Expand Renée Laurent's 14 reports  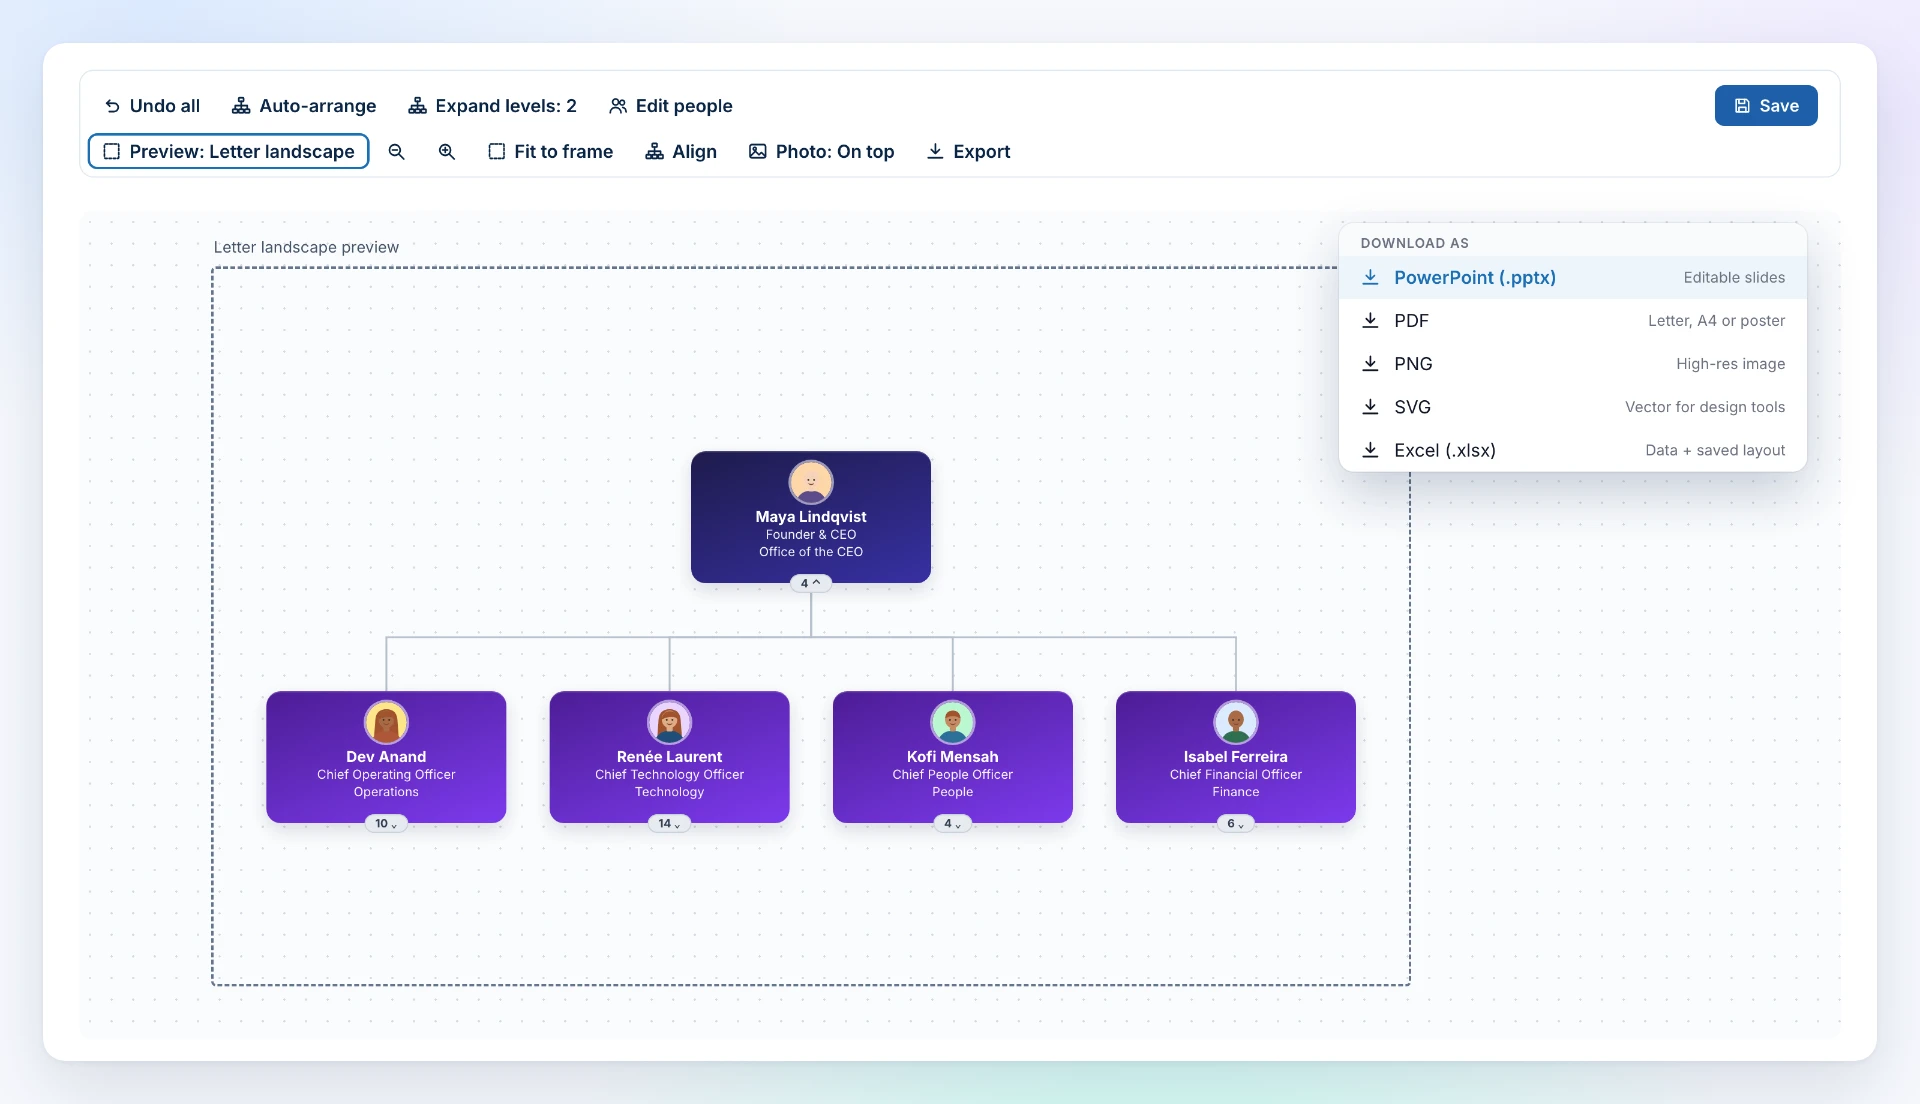pyautogui.click(x=669, y=824)
